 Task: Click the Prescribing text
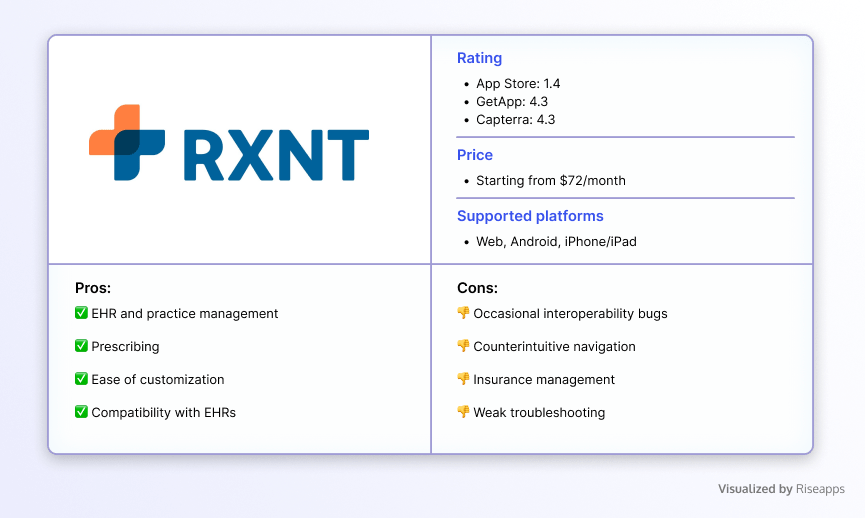125,347
